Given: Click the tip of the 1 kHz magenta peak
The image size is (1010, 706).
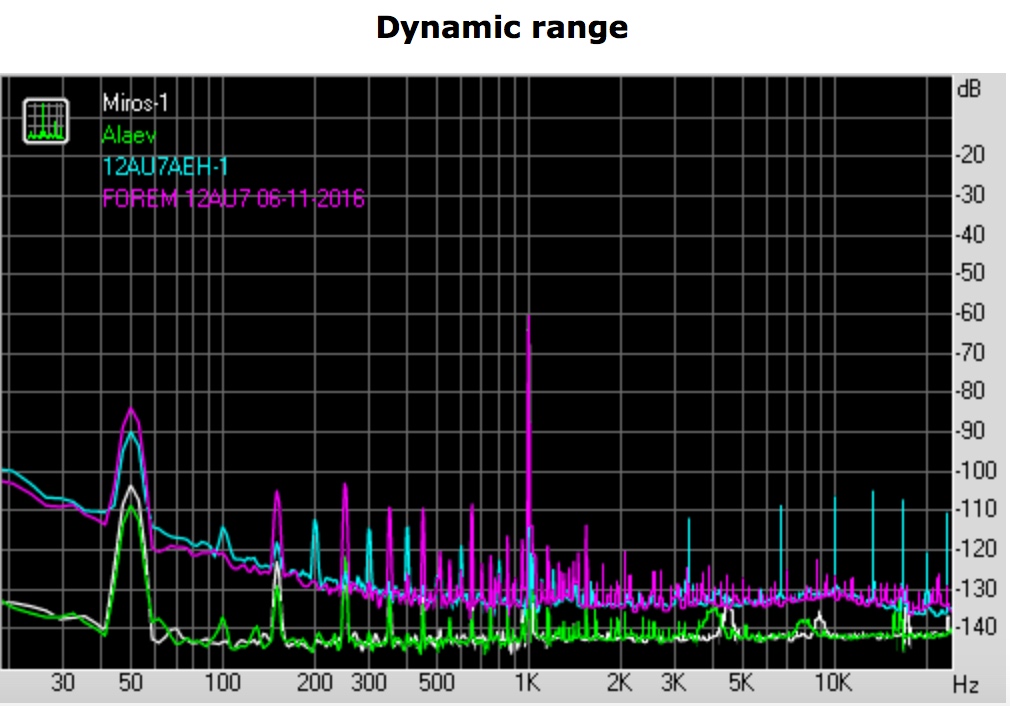Looking at the screenshot, I should pos(528,317).
